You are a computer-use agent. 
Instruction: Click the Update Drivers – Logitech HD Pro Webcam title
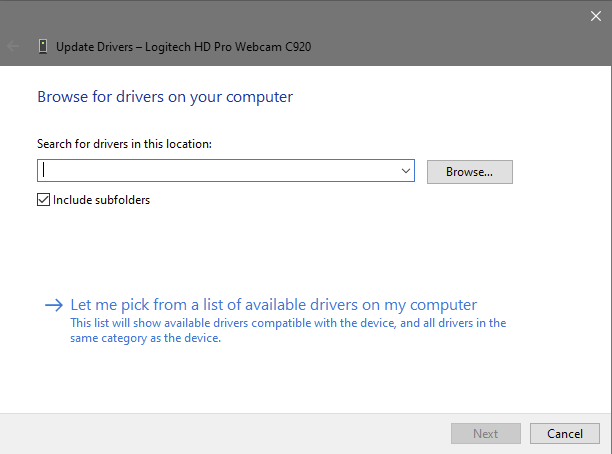pos(183,47)
